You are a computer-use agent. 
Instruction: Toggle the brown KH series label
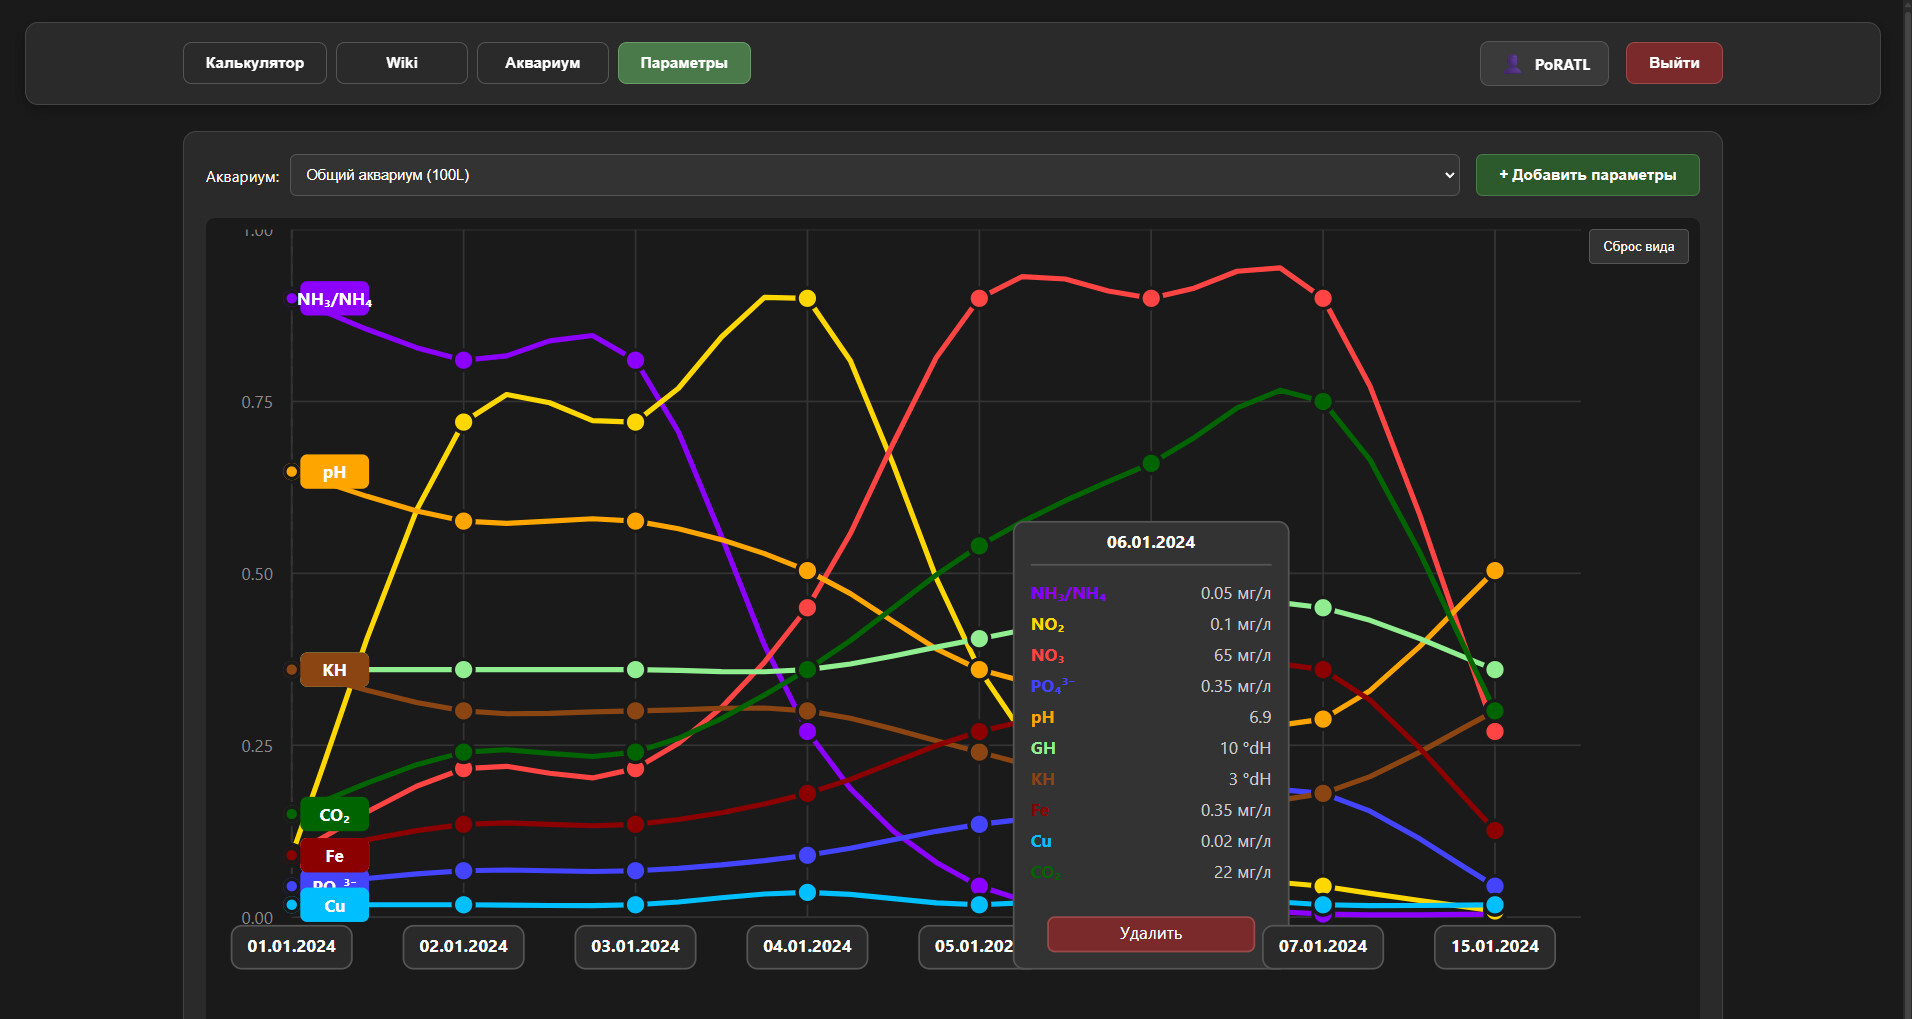click(335, 670)
